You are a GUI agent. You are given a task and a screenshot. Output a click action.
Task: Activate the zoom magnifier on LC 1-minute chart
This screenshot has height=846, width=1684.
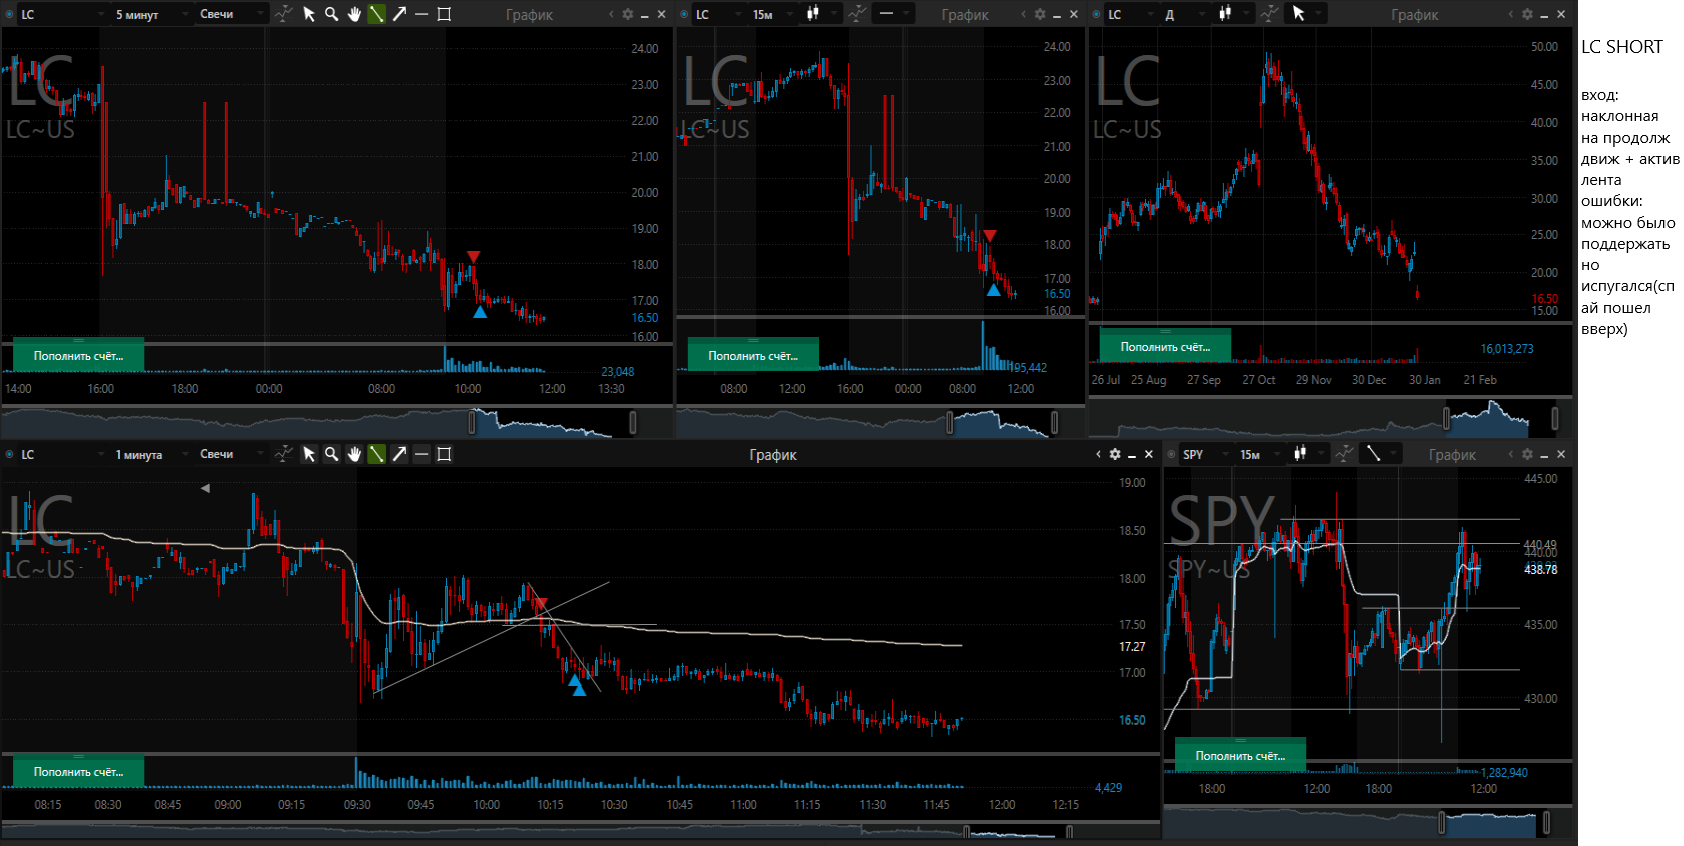click(x=331, y=454)
